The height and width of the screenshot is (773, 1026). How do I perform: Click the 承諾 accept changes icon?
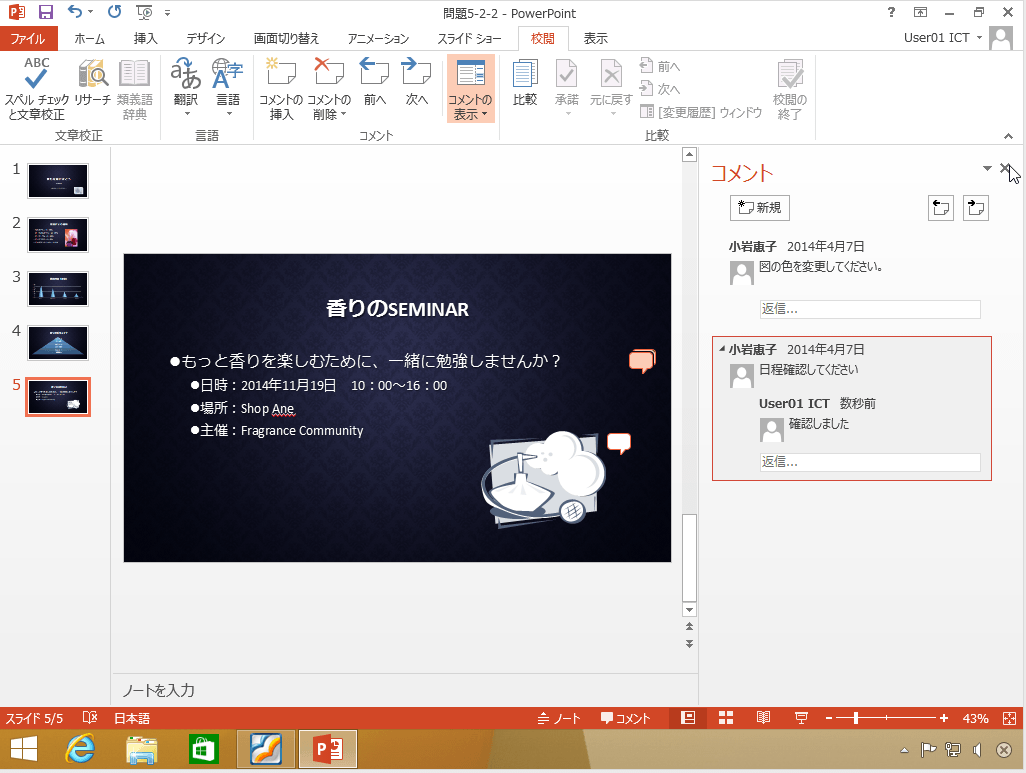566,85
